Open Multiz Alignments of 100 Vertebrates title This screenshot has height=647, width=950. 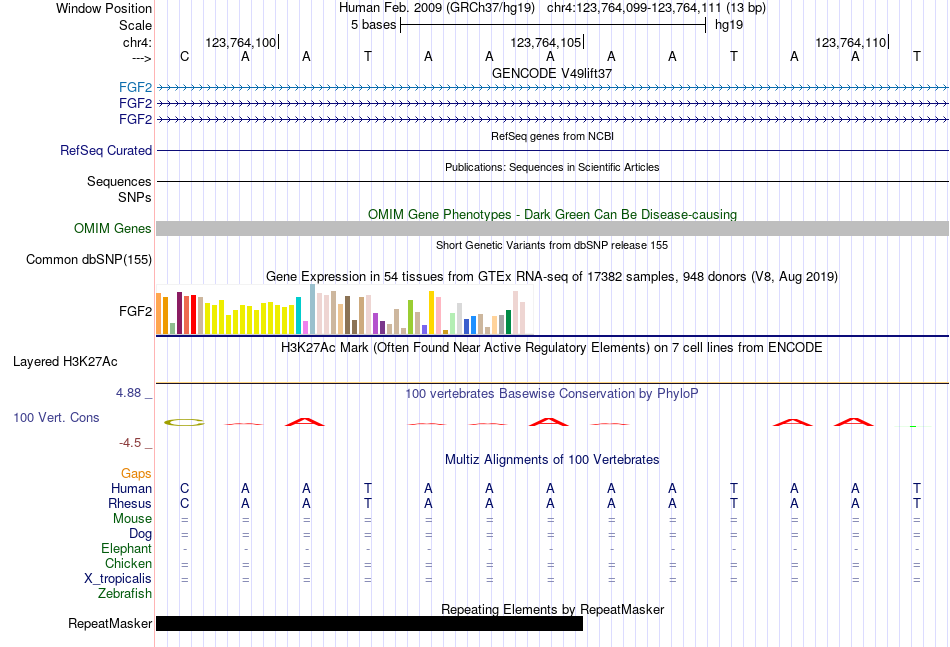point(552,460)
